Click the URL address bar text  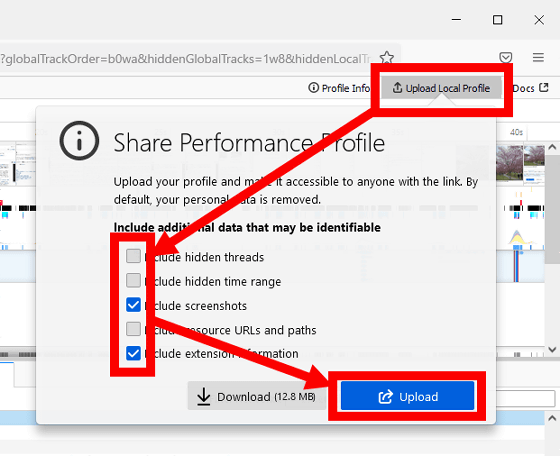pyautogui.click(x=186, y=59)
